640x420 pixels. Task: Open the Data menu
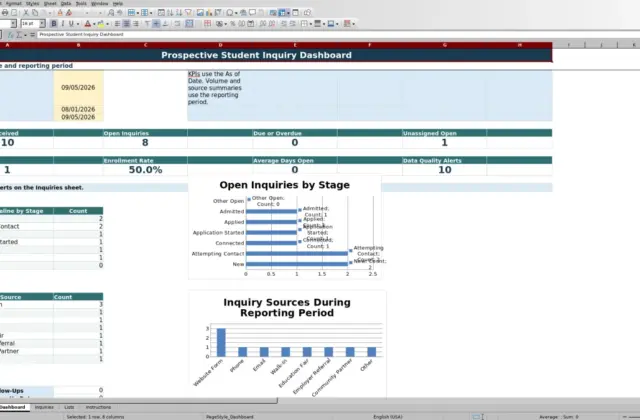[66, 3]
